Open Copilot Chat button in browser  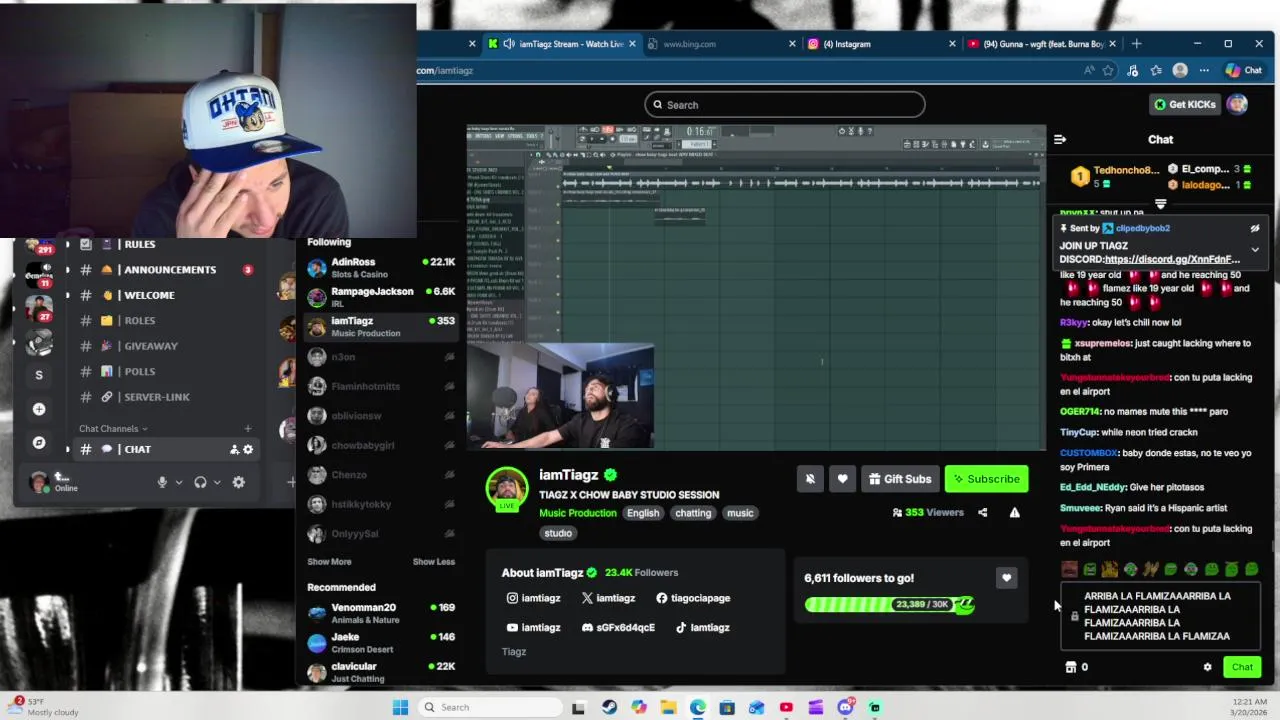(x=1244, y=70)
